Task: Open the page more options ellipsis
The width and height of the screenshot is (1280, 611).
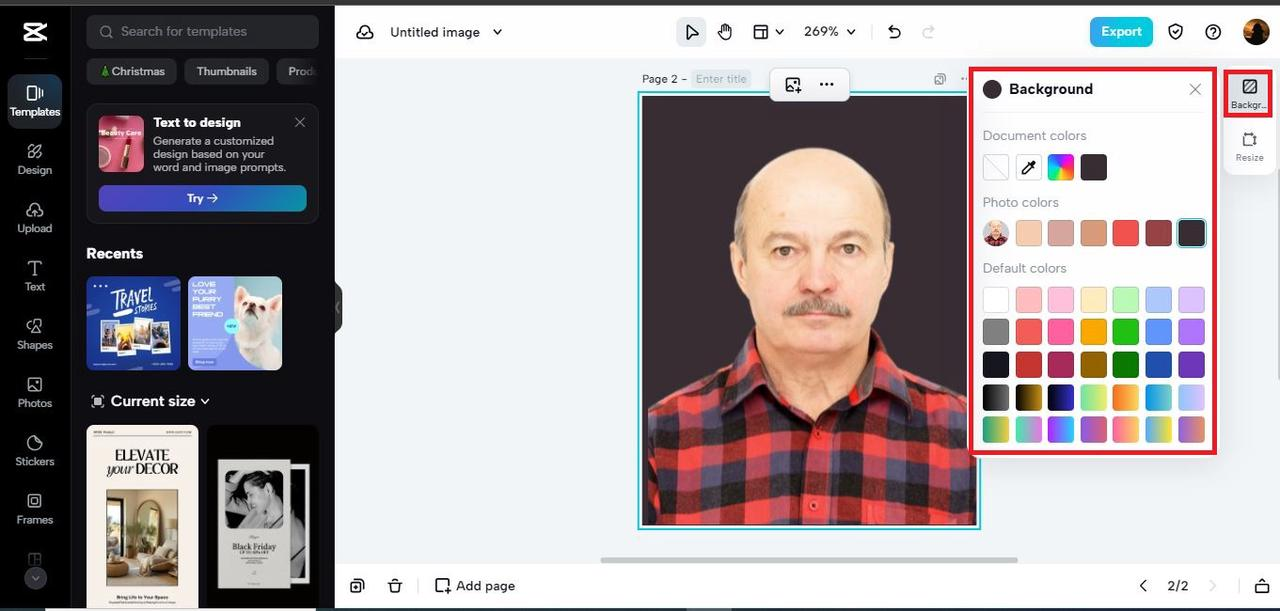Action: [x=827, y=85]
